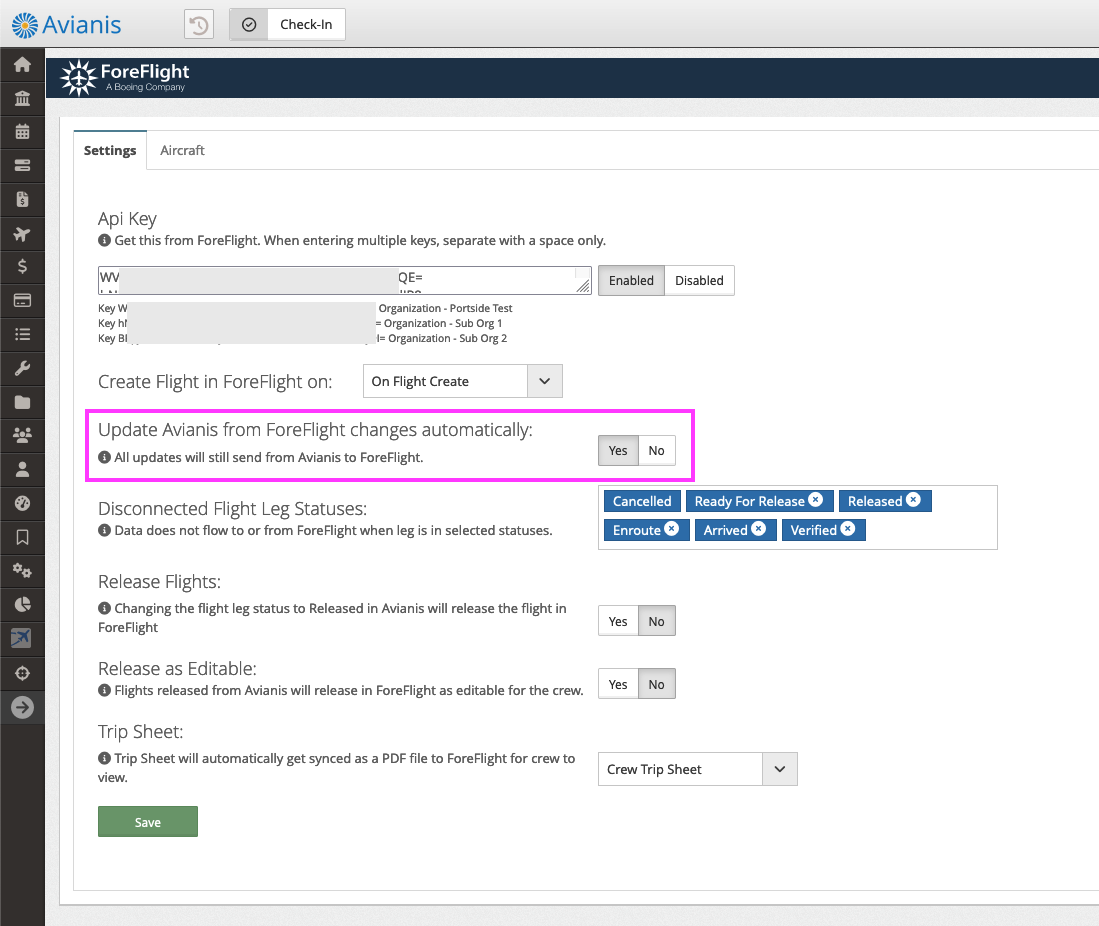
Task: Click the info icon beside Trip Sheet description
Action: point(104,758)
